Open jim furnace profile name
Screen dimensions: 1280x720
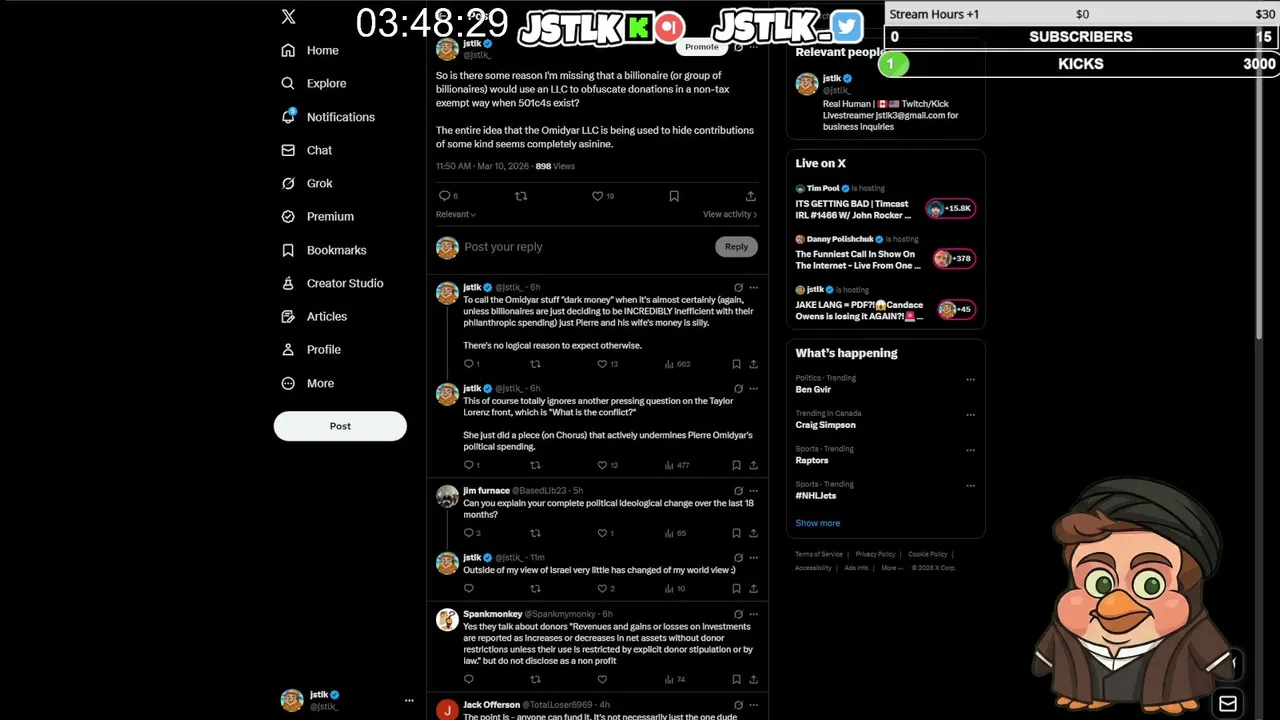[486, 491]
